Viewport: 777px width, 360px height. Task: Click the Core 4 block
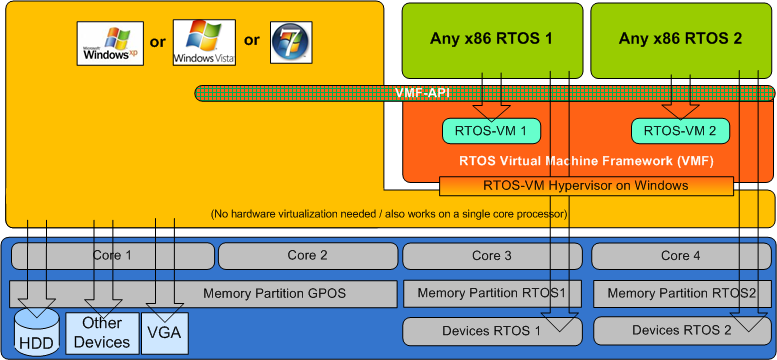click(681, 256)
